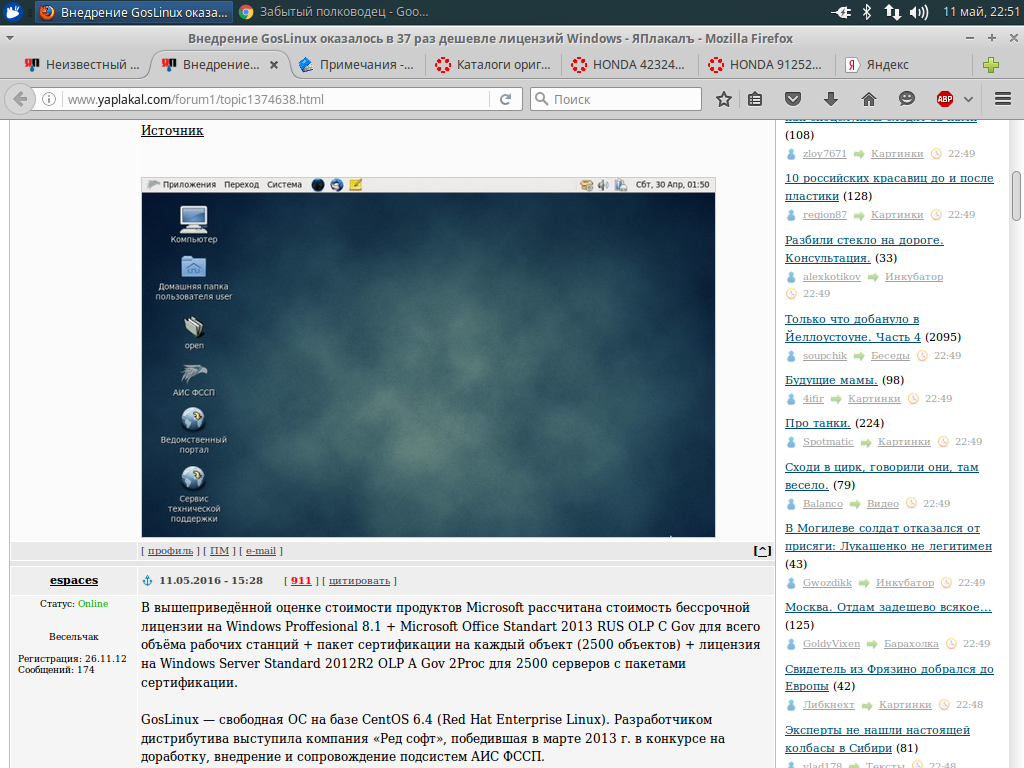Switch to tab 'Неизвестный ...'
Image resolution: width=1024 pixels, height=768 pixels.
[x=82, y=65]
